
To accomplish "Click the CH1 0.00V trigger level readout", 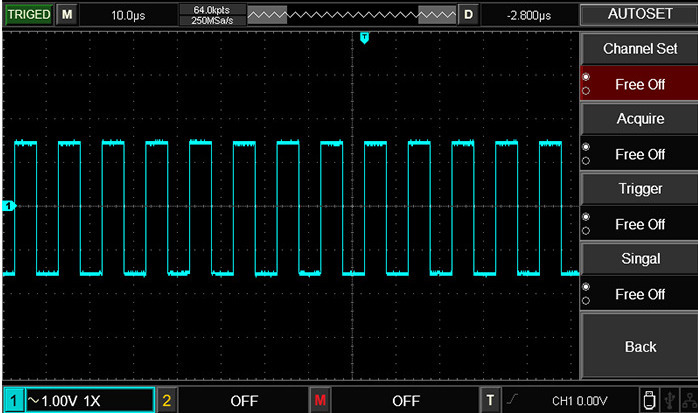I will 580,401.
